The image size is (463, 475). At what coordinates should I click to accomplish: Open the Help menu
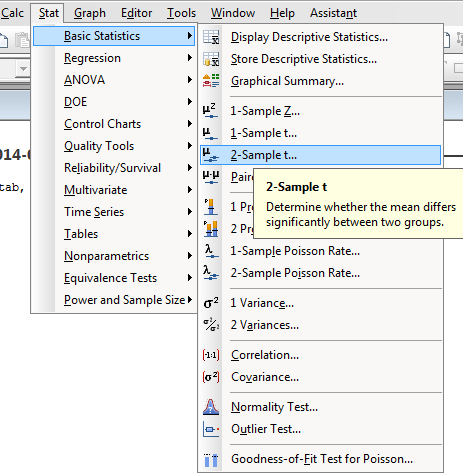coord(282,13)
